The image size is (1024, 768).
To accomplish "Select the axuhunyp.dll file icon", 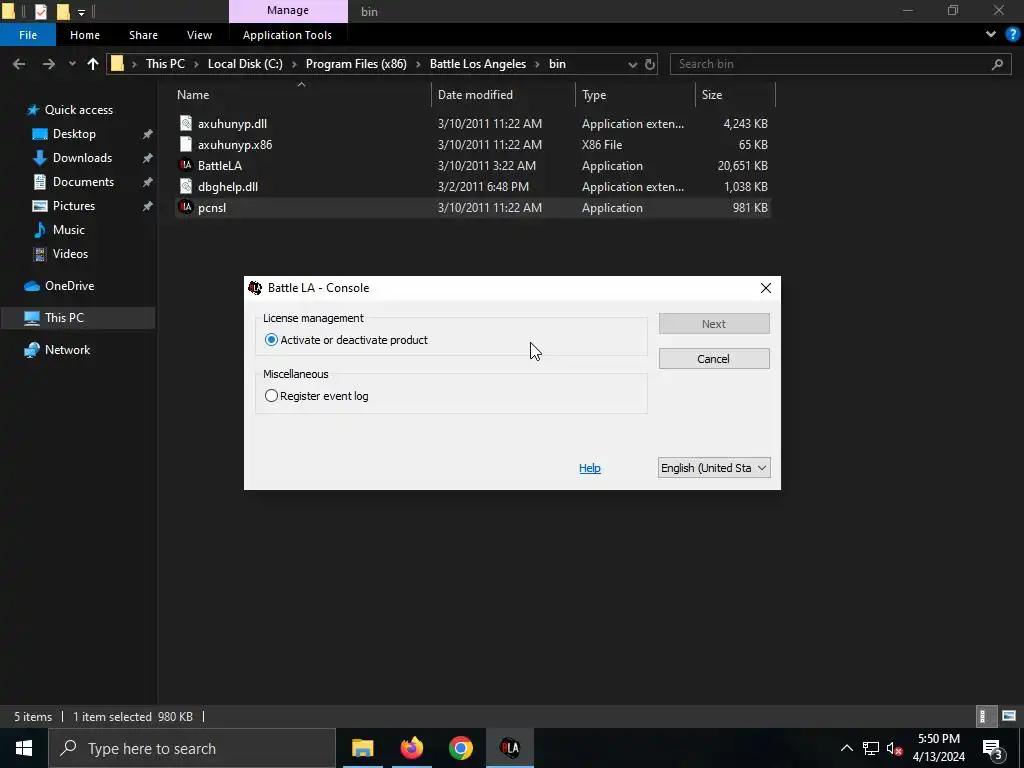I will [x=186, y=123].
